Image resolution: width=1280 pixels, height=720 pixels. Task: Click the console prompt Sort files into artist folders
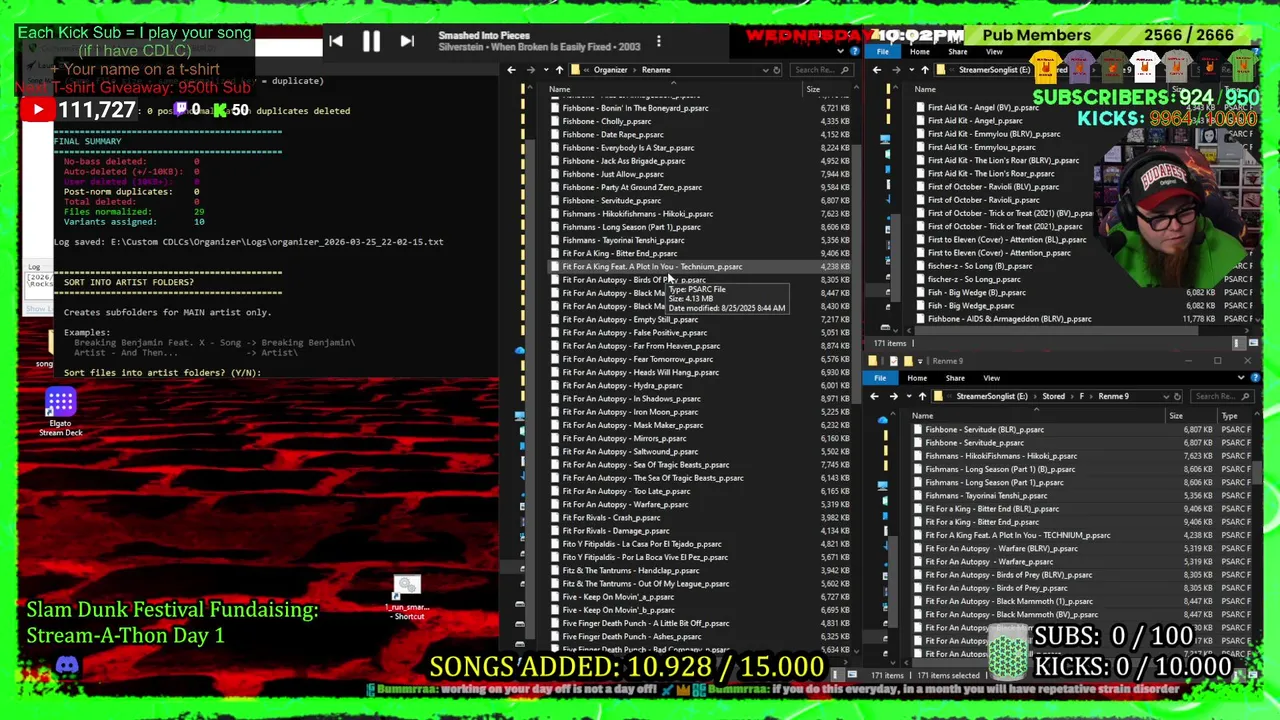coord(162,372)
